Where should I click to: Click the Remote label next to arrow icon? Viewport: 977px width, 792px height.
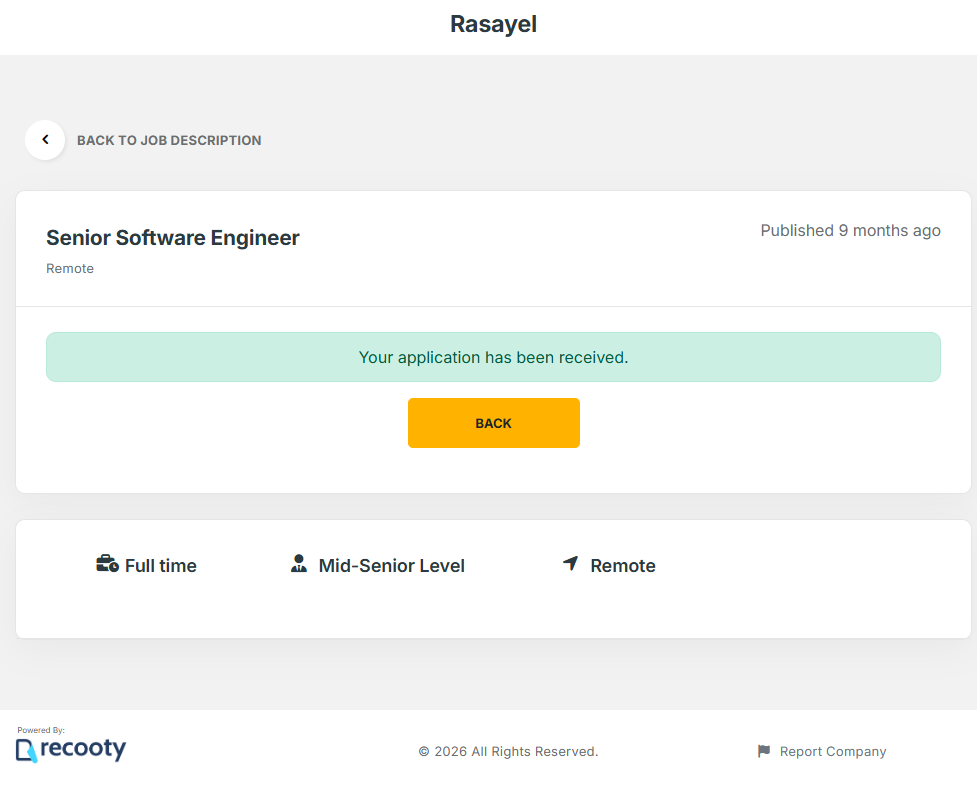click(x=623, y=566)
